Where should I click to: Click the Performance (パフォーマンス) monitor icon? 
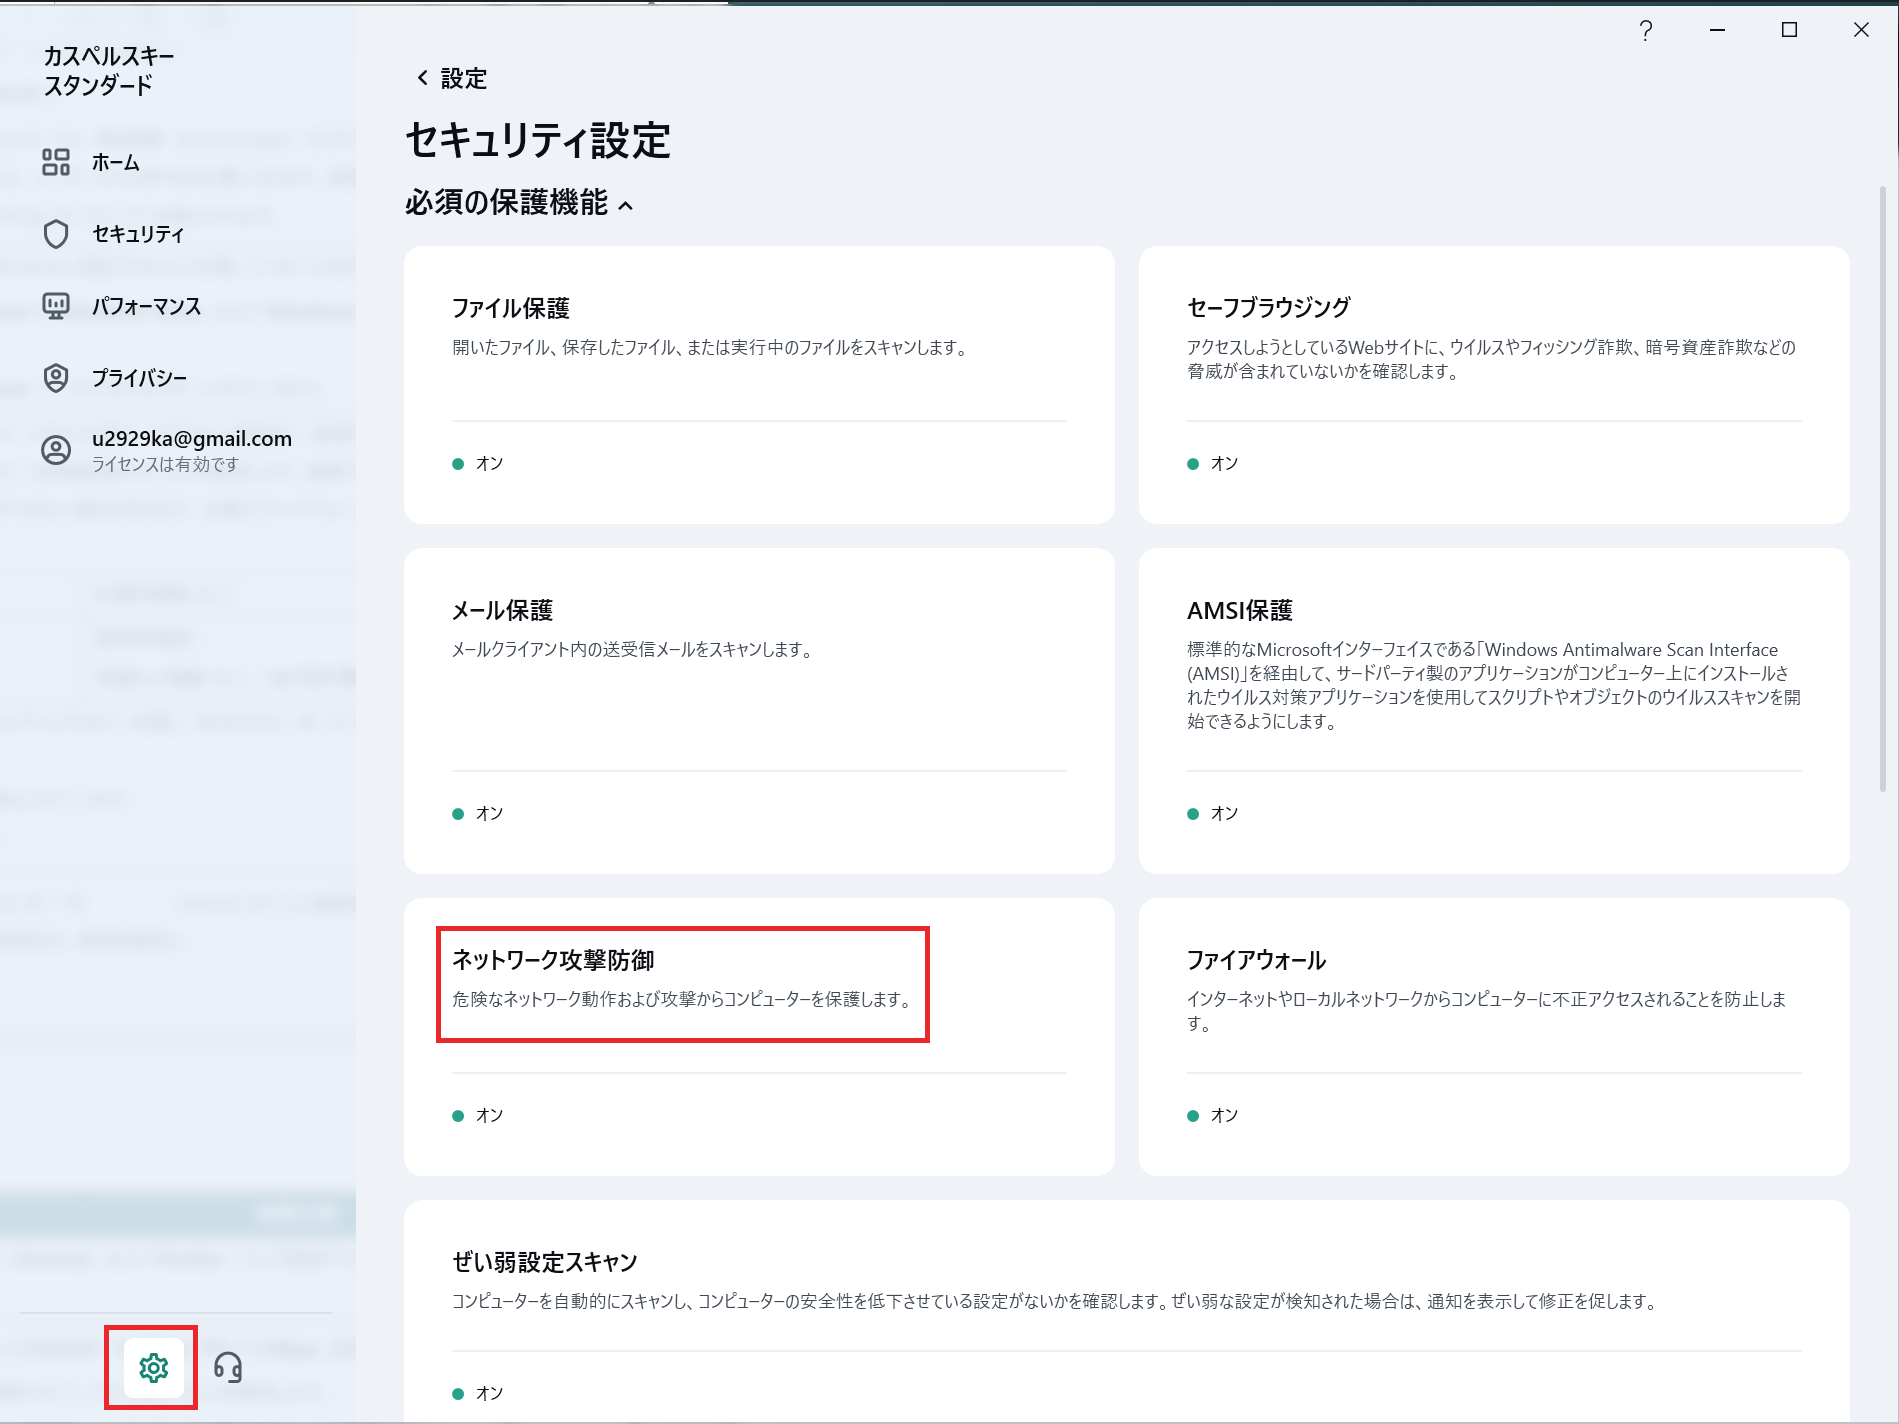[56, 306]
